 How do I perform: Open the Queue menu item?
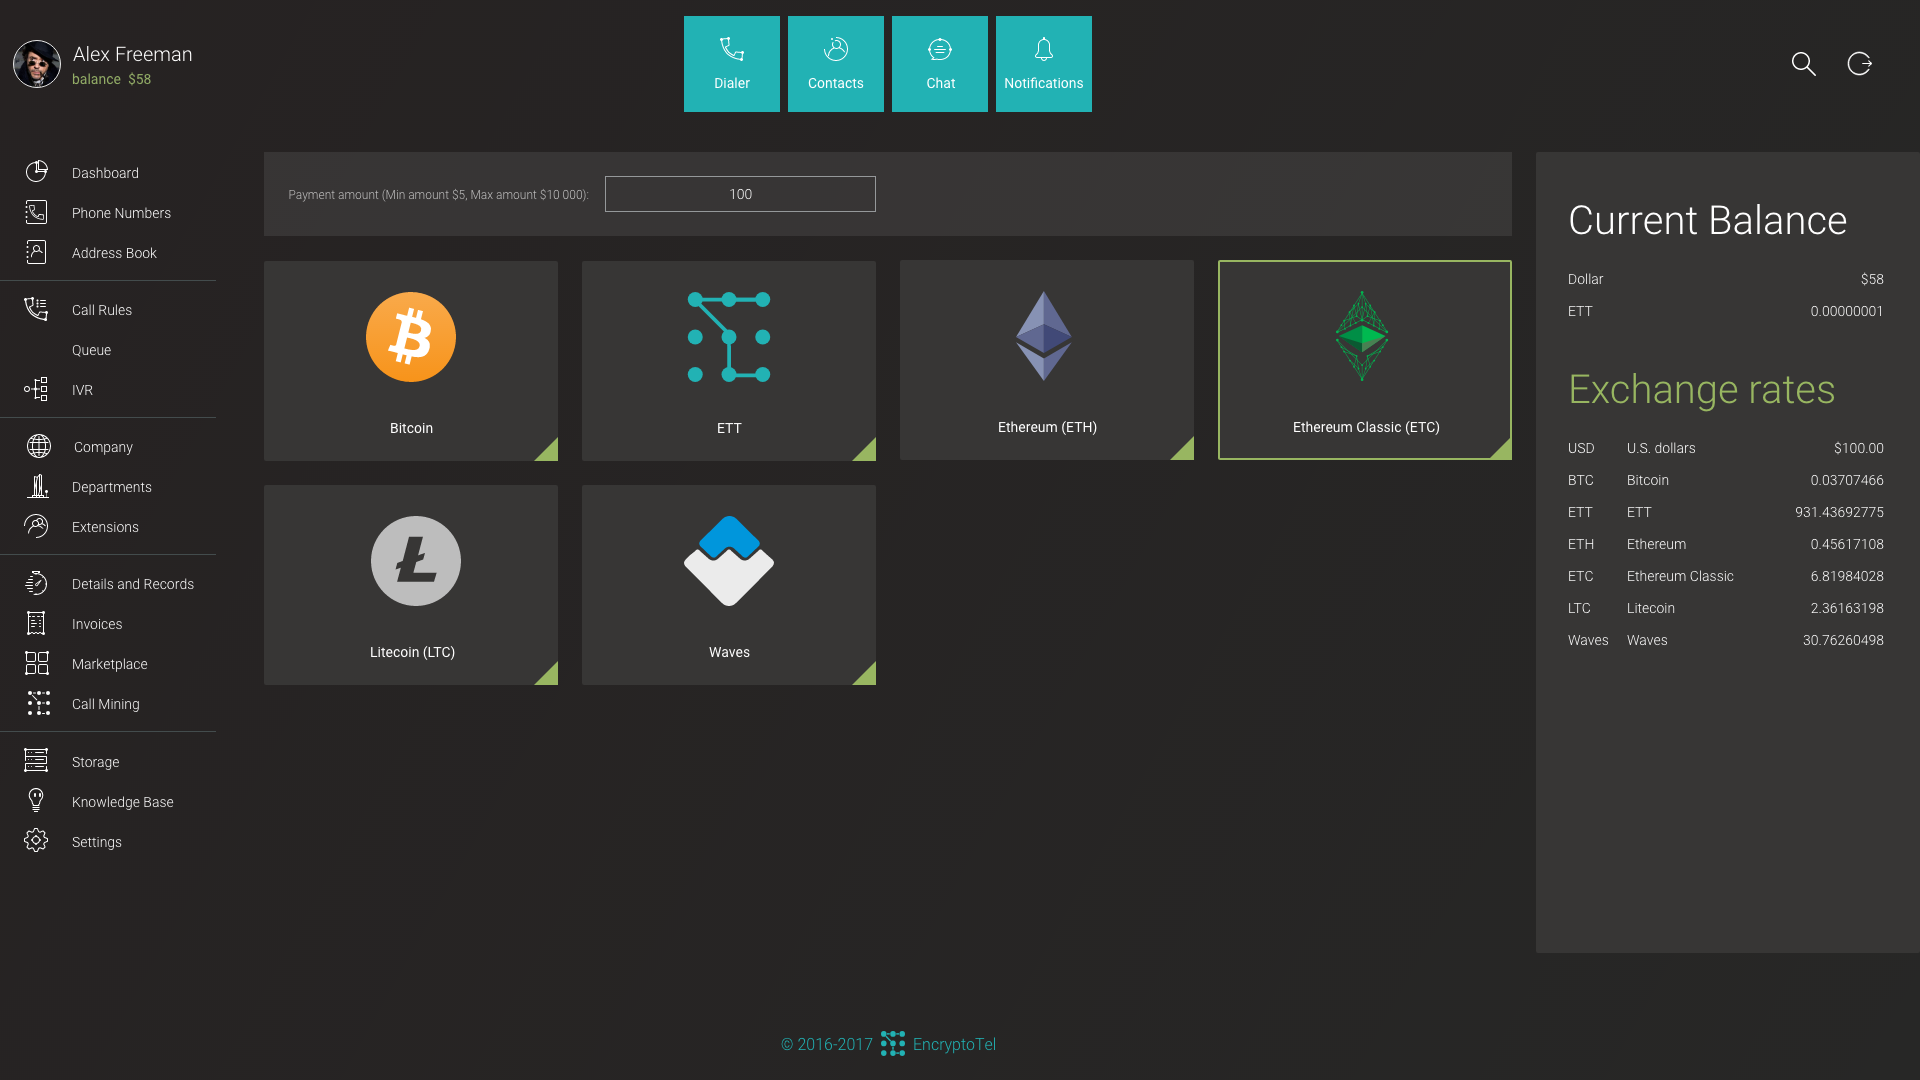[91, 350]
